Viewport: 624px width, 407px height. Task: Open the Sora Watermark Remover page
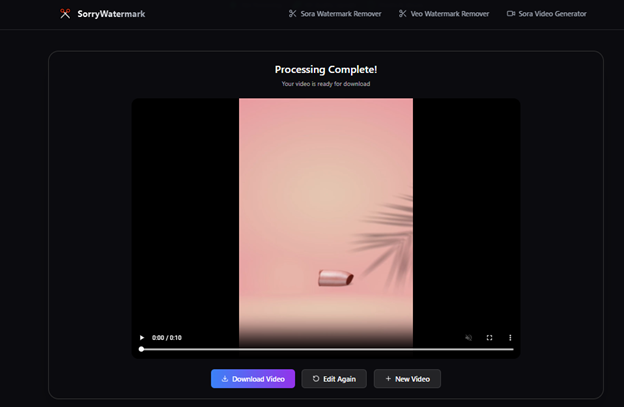pyautogui.click(x=341, y=14)
